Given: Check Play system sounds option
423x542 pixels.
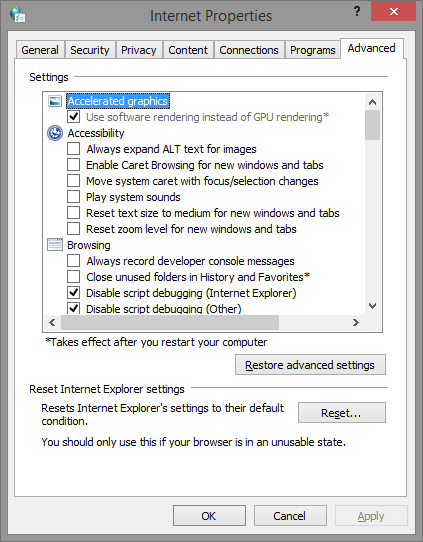Looking at the screenshot, I should pos(74,197).
